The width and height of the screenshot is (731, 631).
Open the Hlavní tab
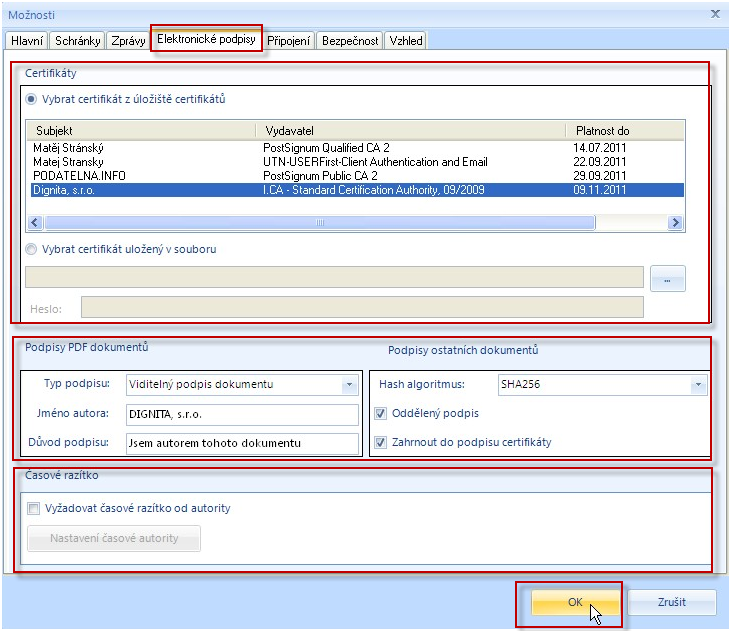pos(27,41)
